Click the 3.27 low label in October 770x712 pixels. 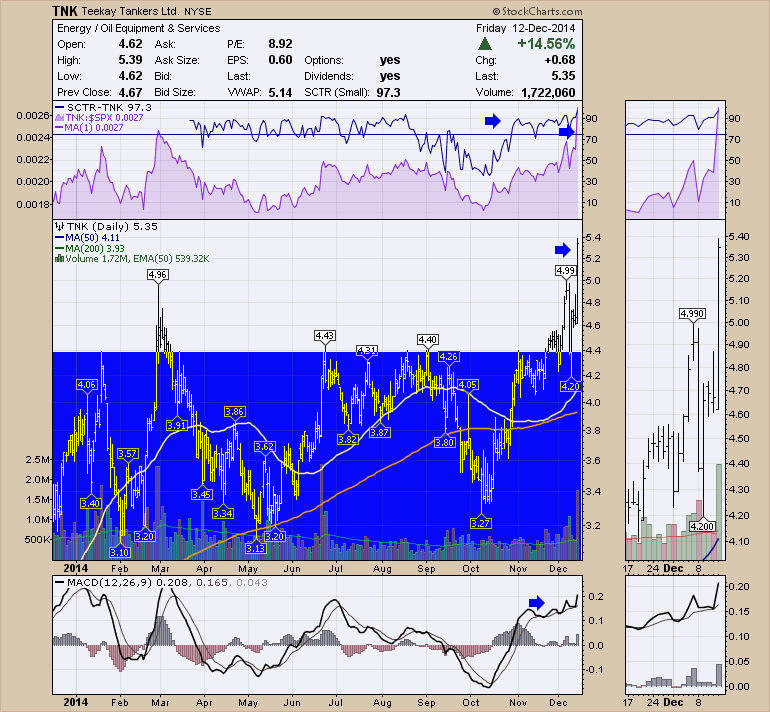pos(480,523)
